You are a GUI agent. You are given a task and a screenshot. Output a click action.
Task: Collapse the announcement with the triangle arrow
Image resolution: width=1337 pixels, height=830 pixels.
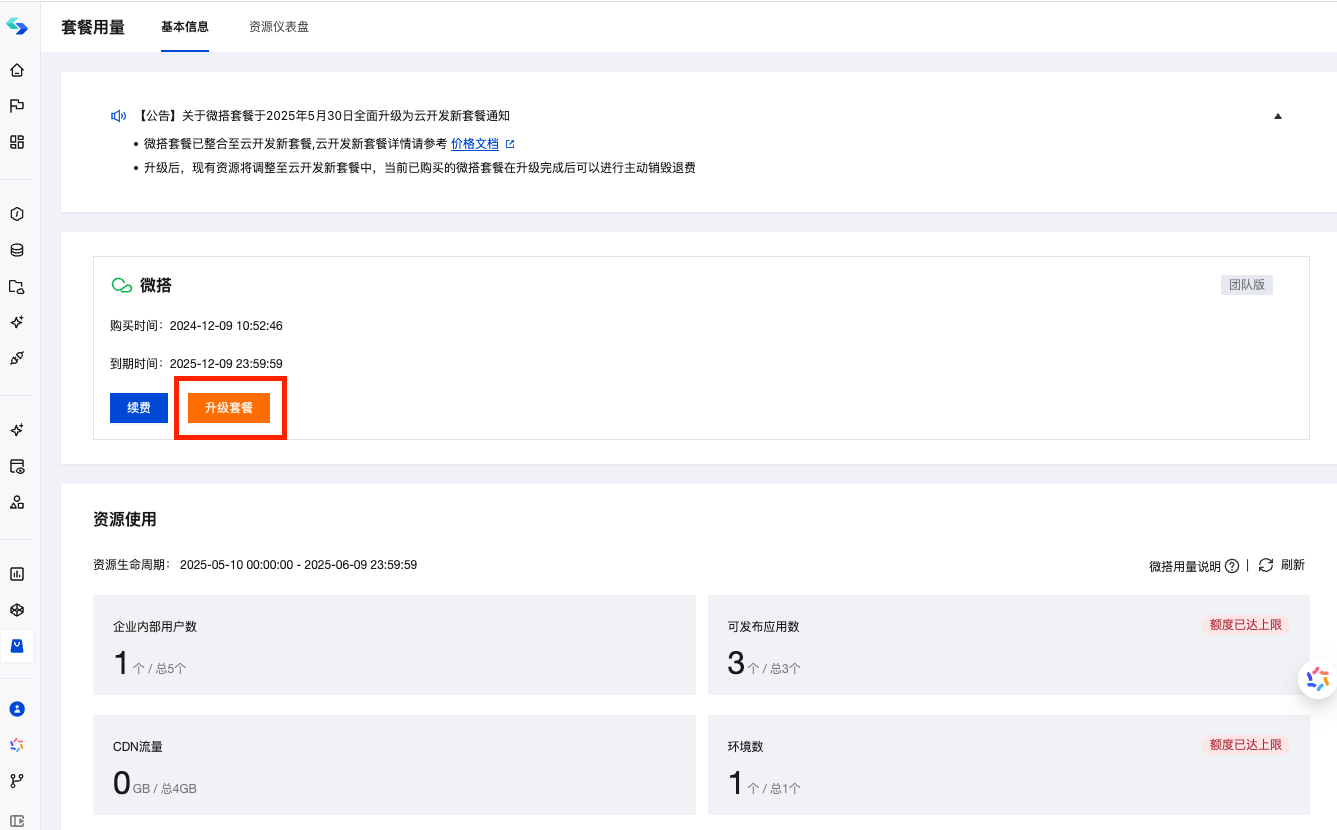[x=1278, y=116]
